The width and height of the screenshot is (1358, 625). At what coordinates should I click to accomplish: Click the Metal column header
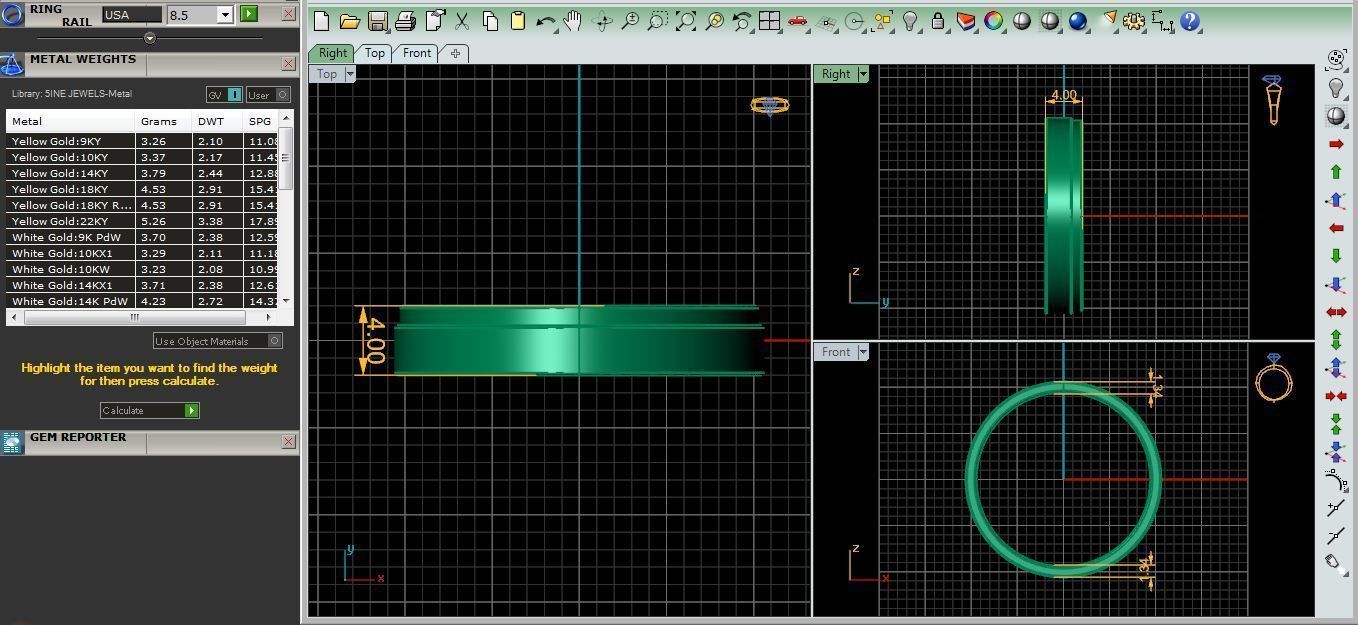(71, 121)
